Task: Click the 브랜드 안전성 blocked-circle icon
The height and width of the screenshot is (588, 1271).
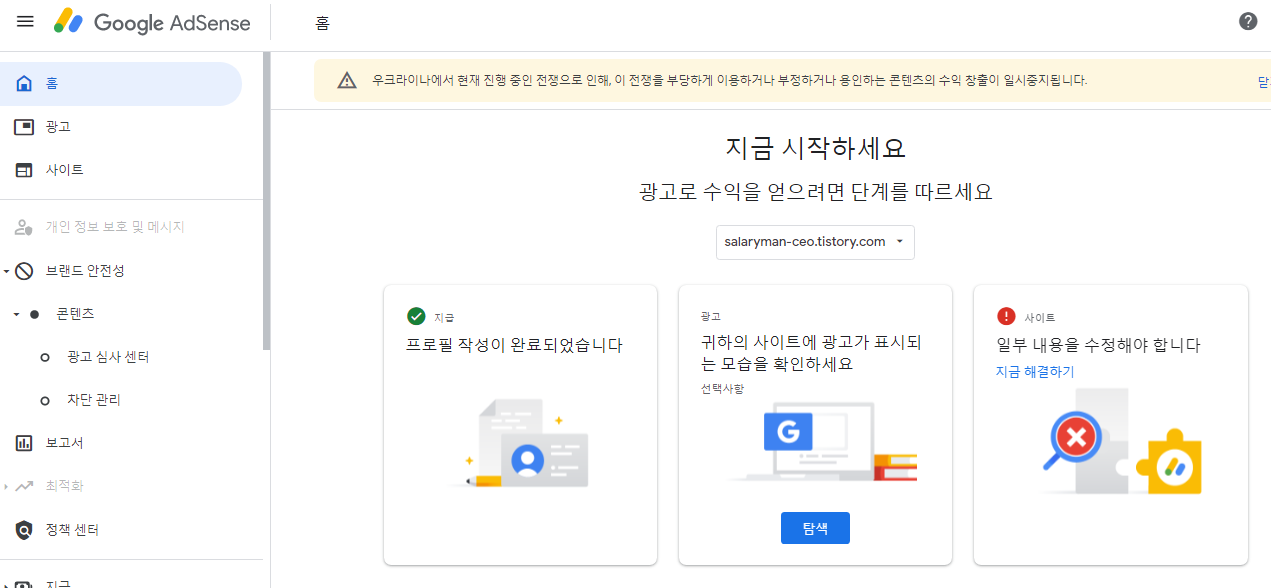Action: click(25, 271)
